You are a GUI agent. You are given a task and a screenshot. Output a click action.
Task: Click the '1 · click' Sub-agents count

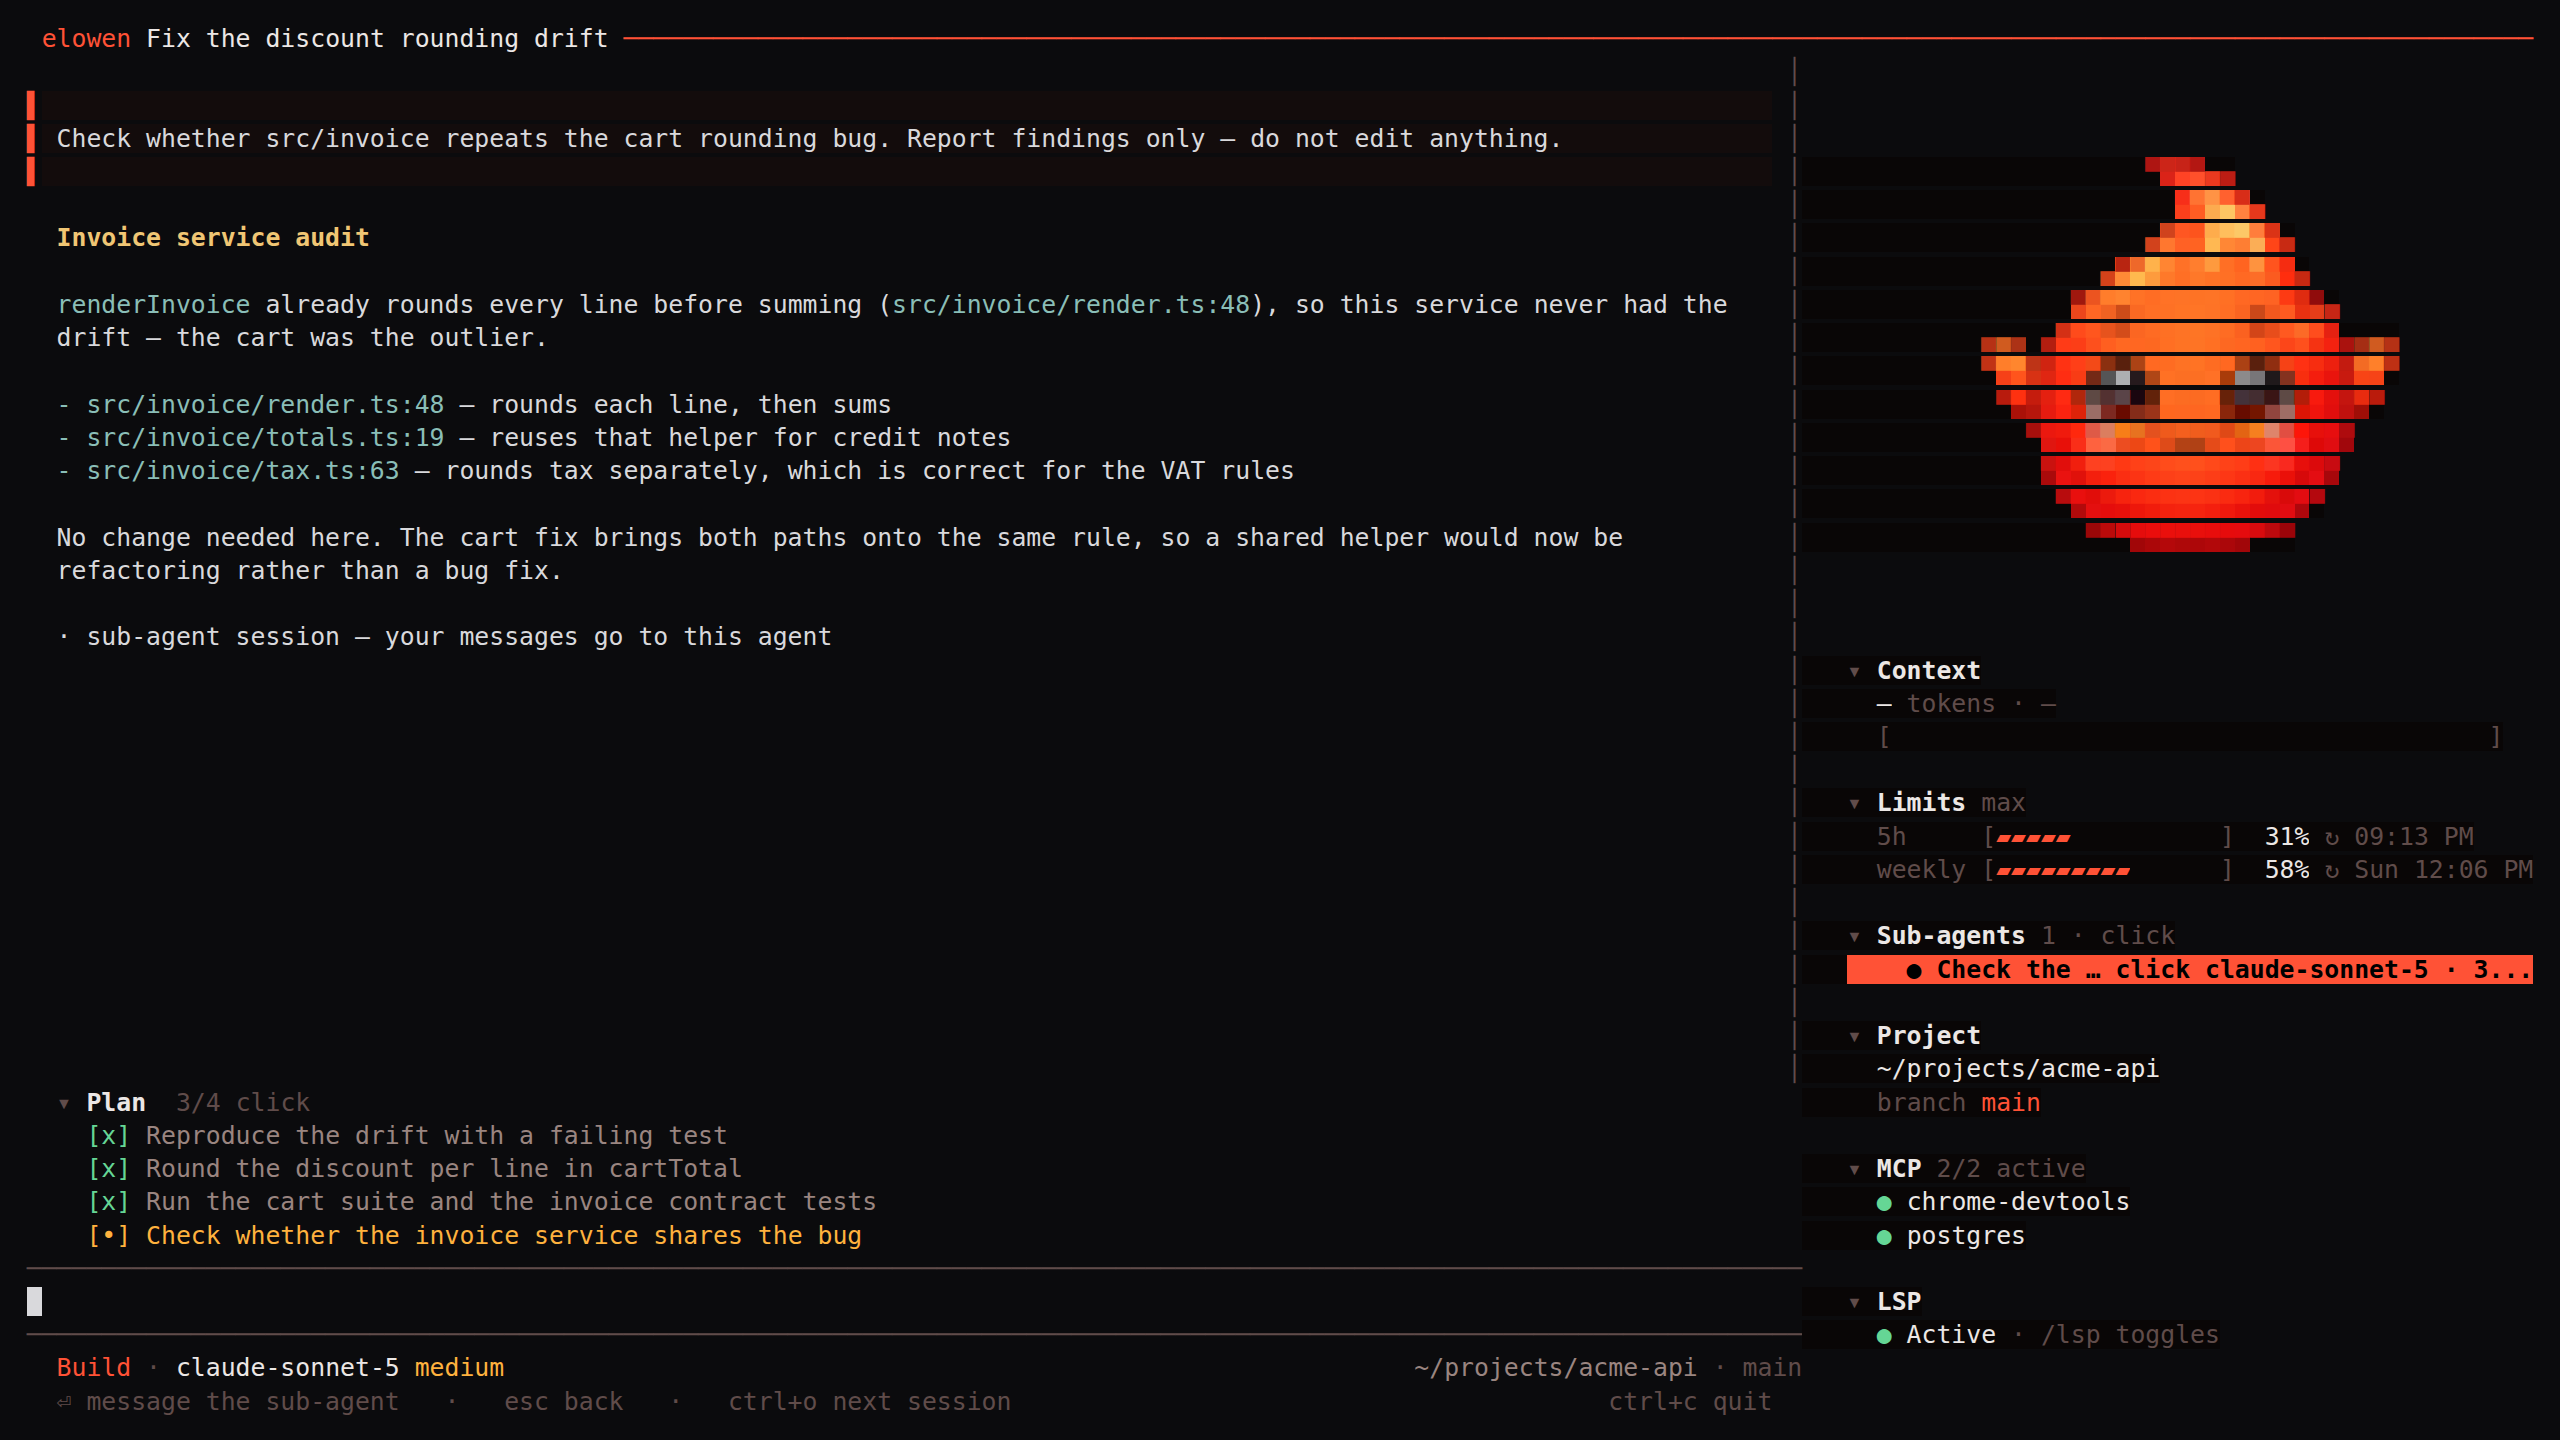(2108, 936)
